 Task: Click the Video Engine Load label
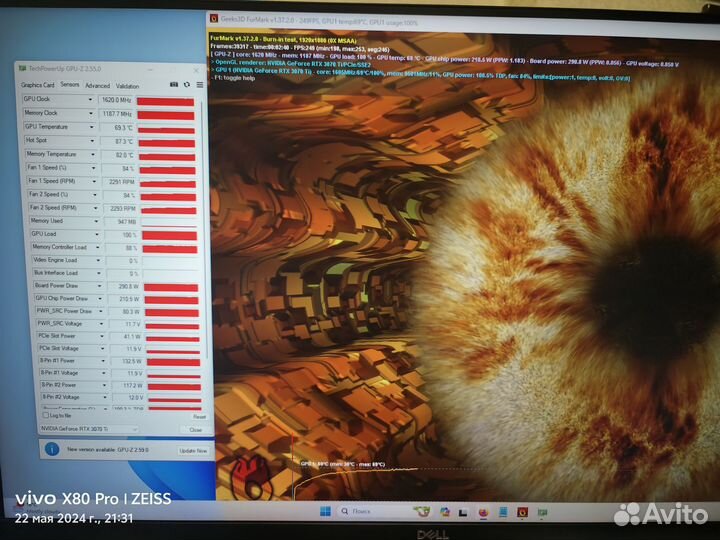(x=56, y=260)
